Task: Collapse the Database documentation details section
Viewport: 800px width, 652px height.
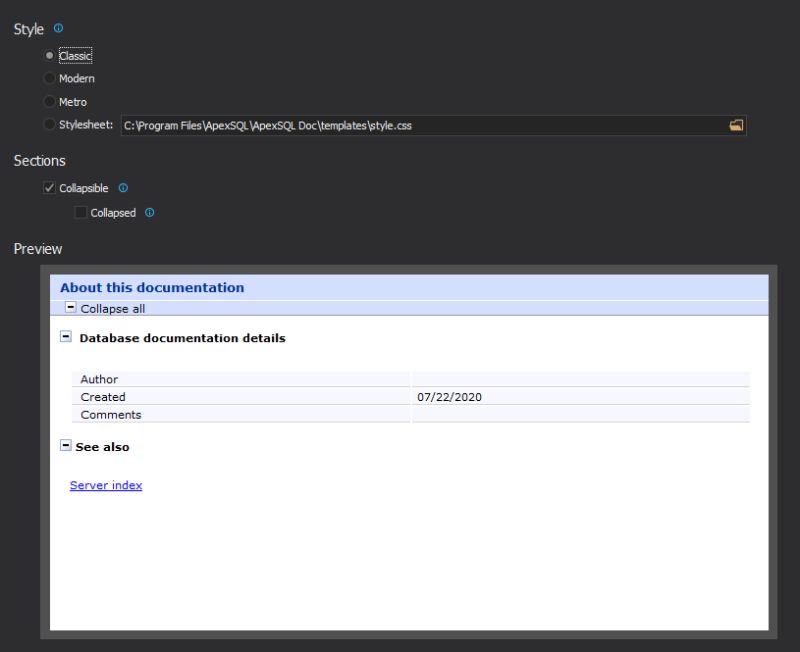Action: tap(66, 337)
